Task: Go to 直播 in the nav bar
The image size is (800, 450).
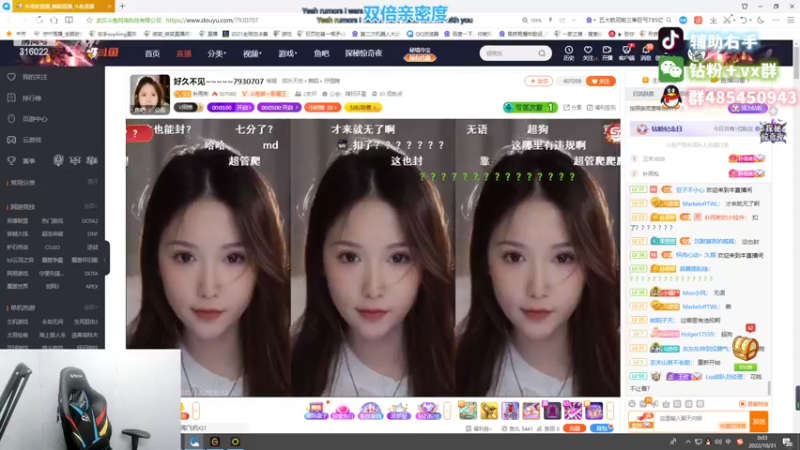Action: [x=184, y=53]
